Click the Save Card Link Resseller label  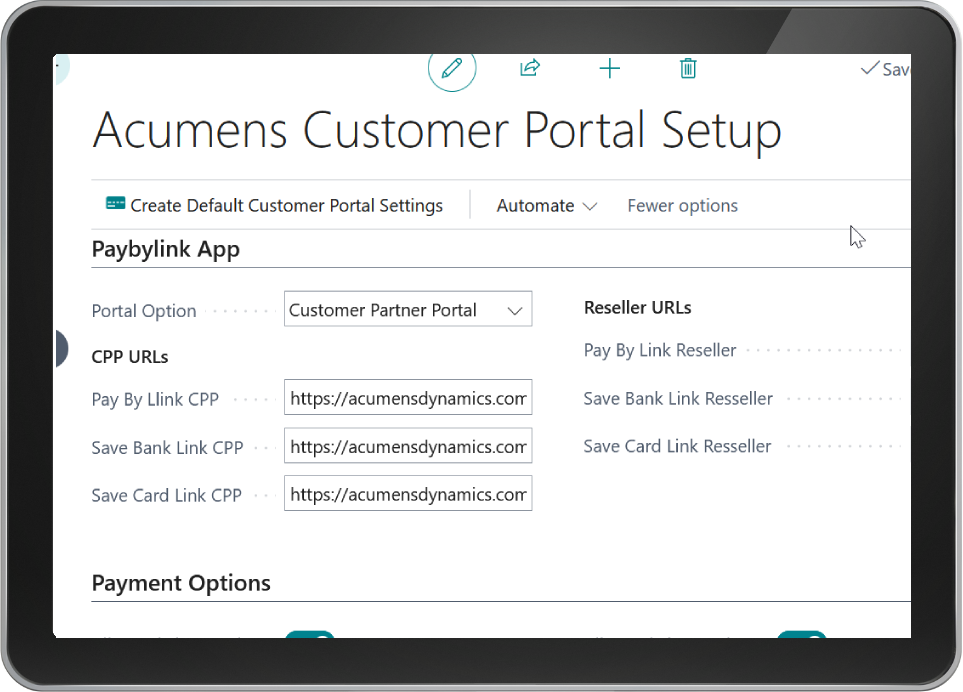[x=677, y=446]
